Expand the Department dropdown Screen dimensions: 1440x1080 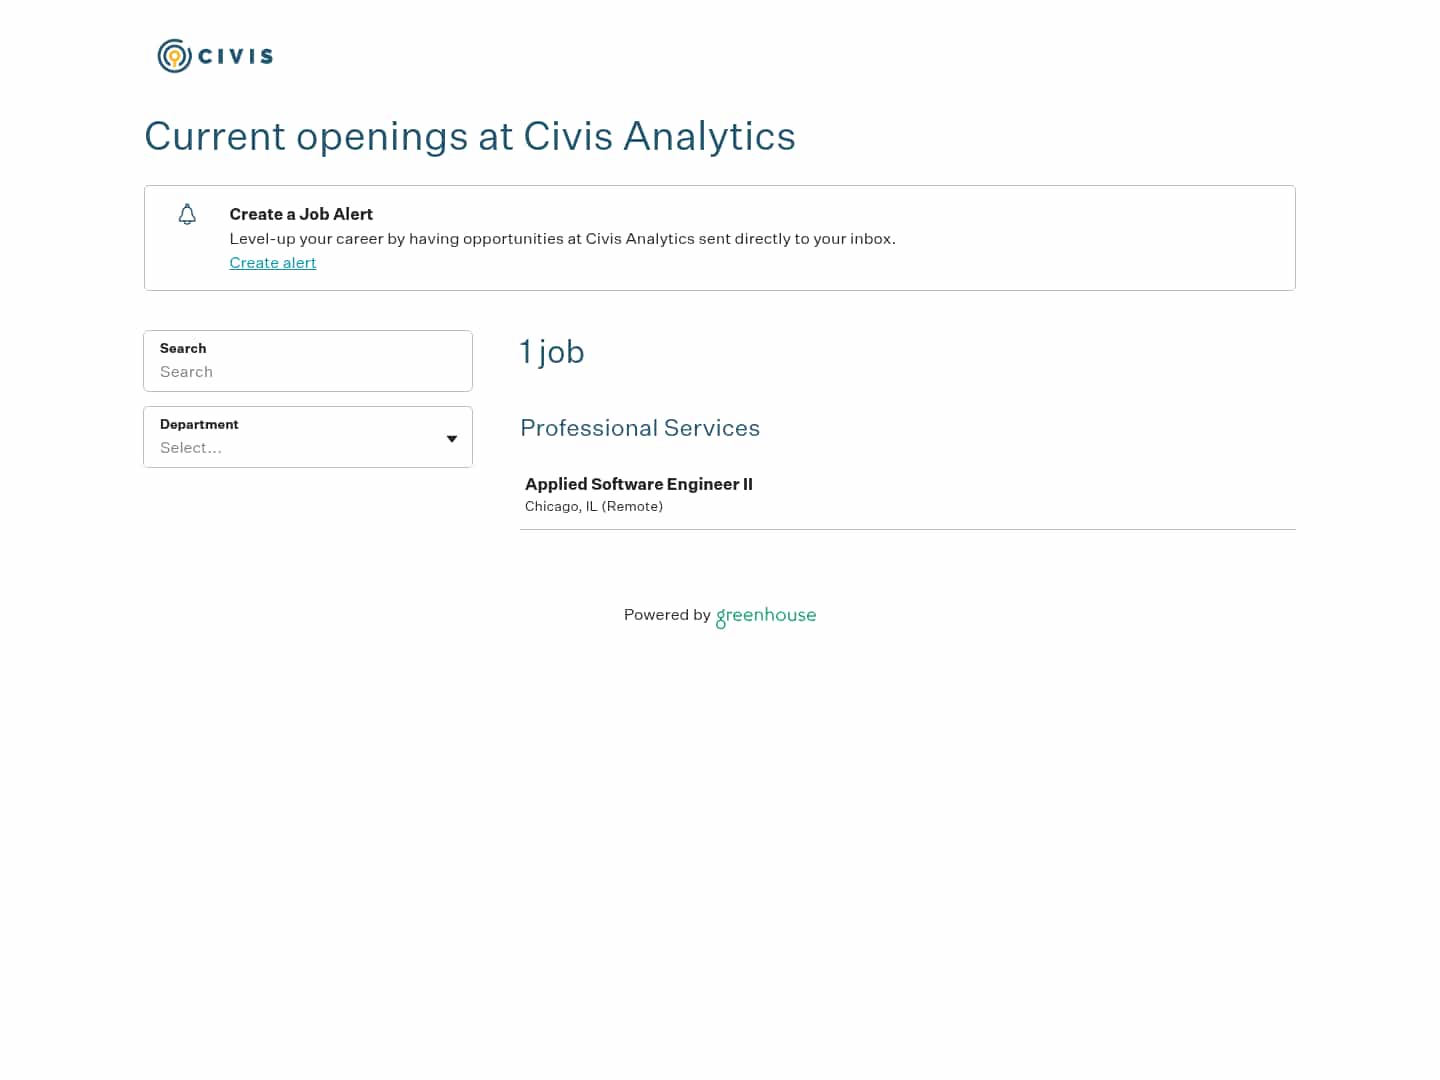tap(308, 437)
